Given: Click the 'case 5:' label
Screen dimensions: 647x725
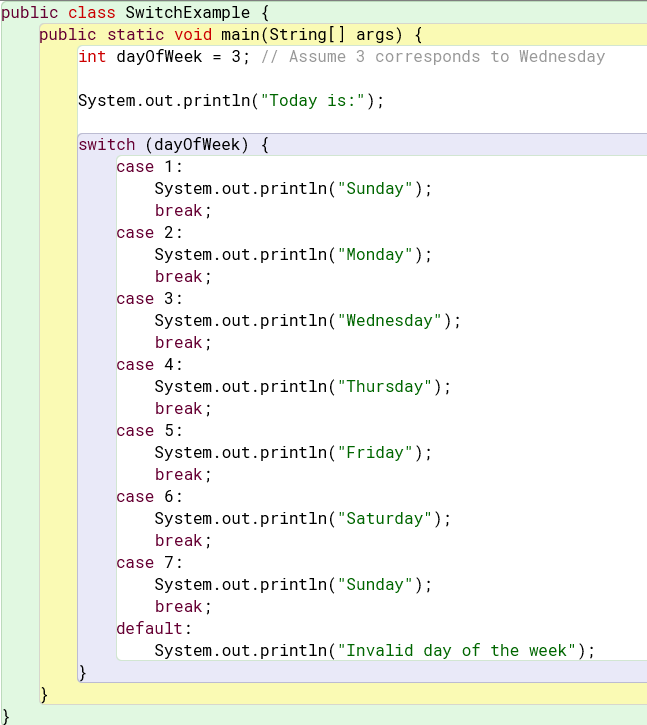Looking at the screenshot, I should (x=149, y=430).
